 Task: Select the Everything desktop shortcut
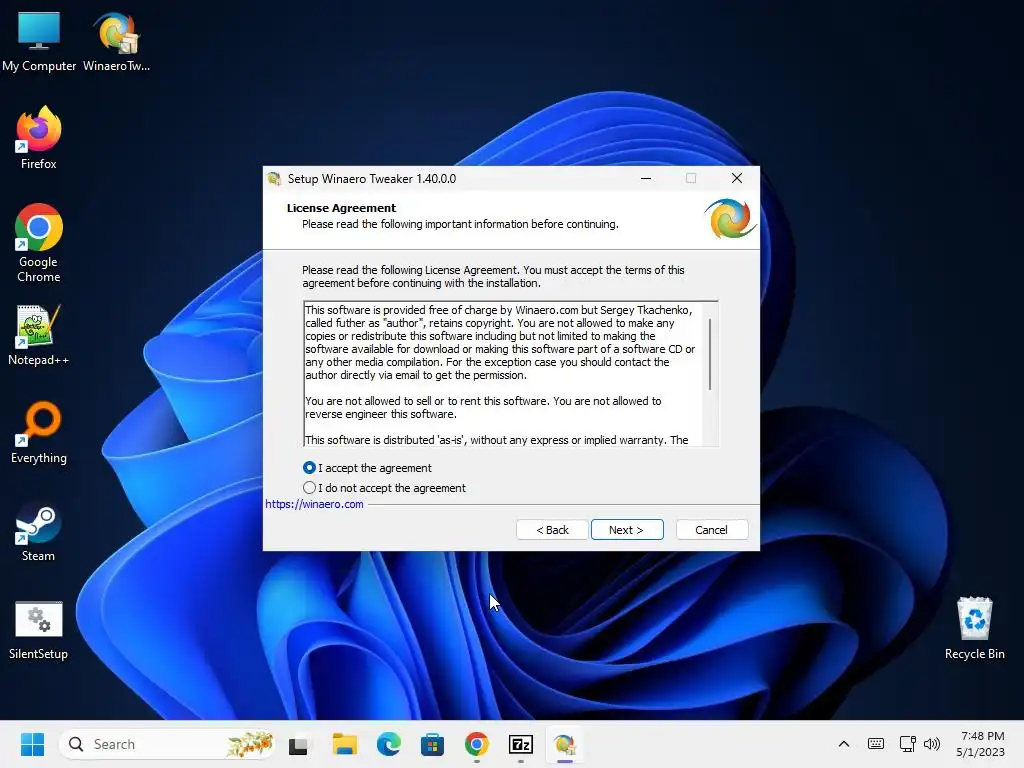point(39,433)
